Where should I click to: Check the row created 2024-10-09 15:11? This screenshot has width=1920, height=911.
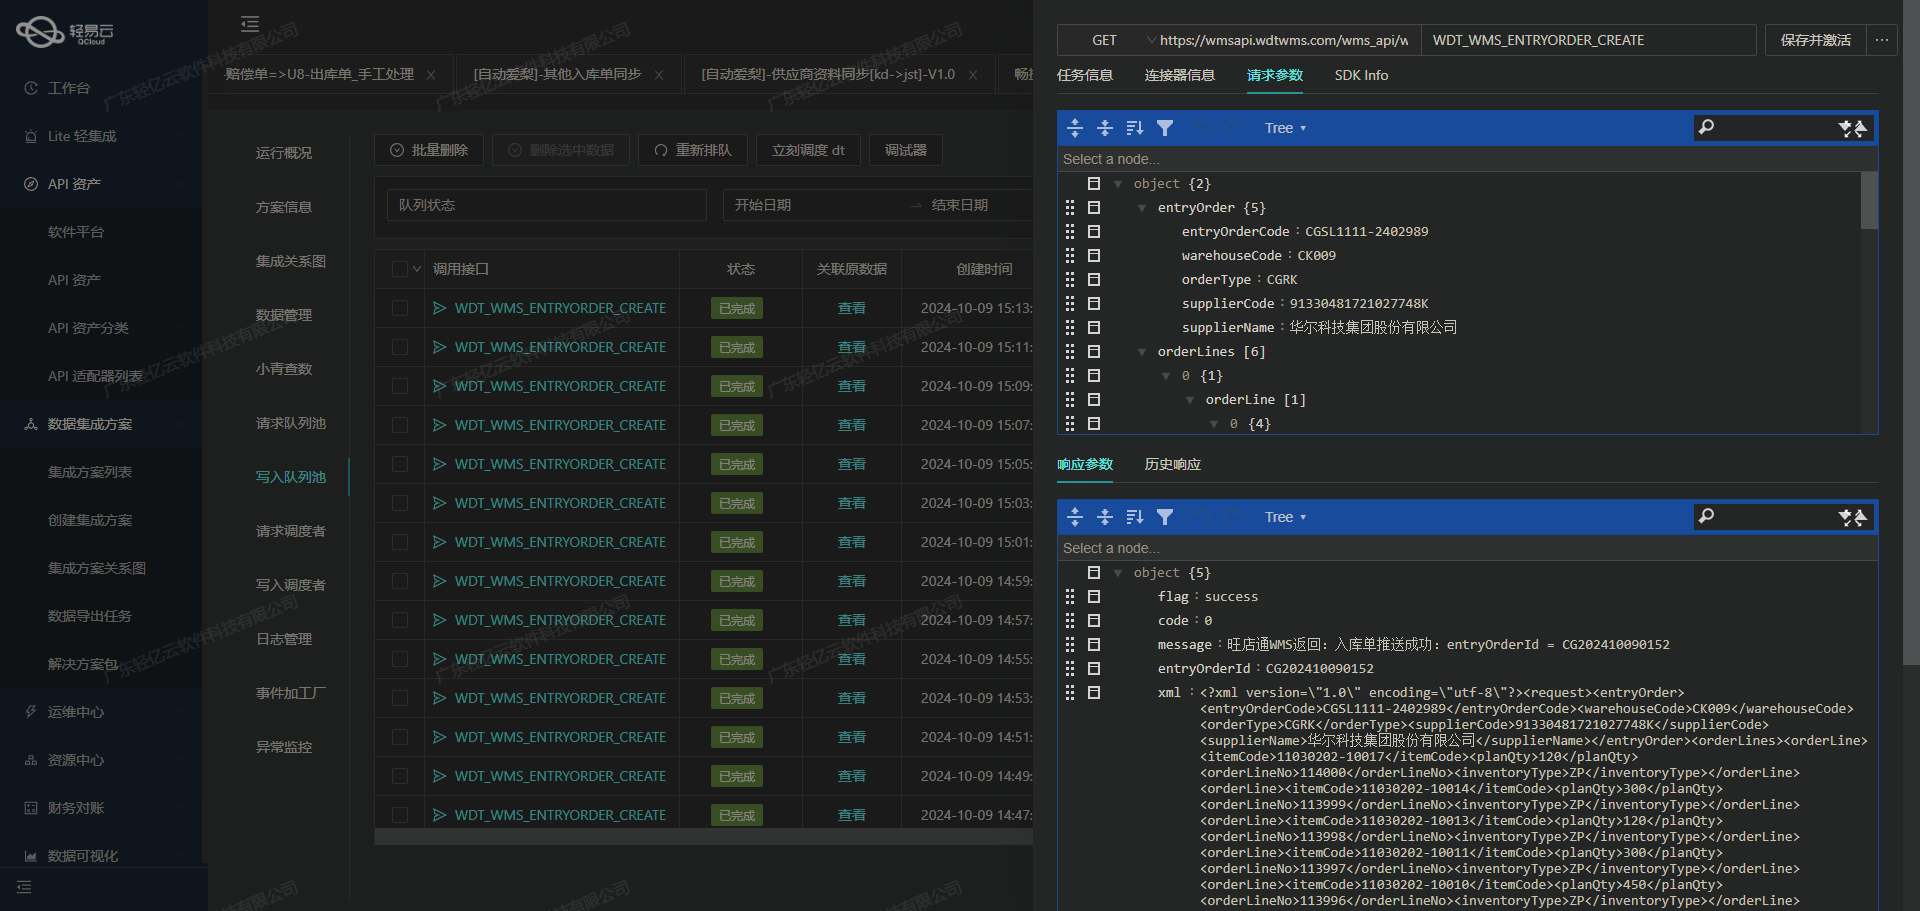click(400, 347)
